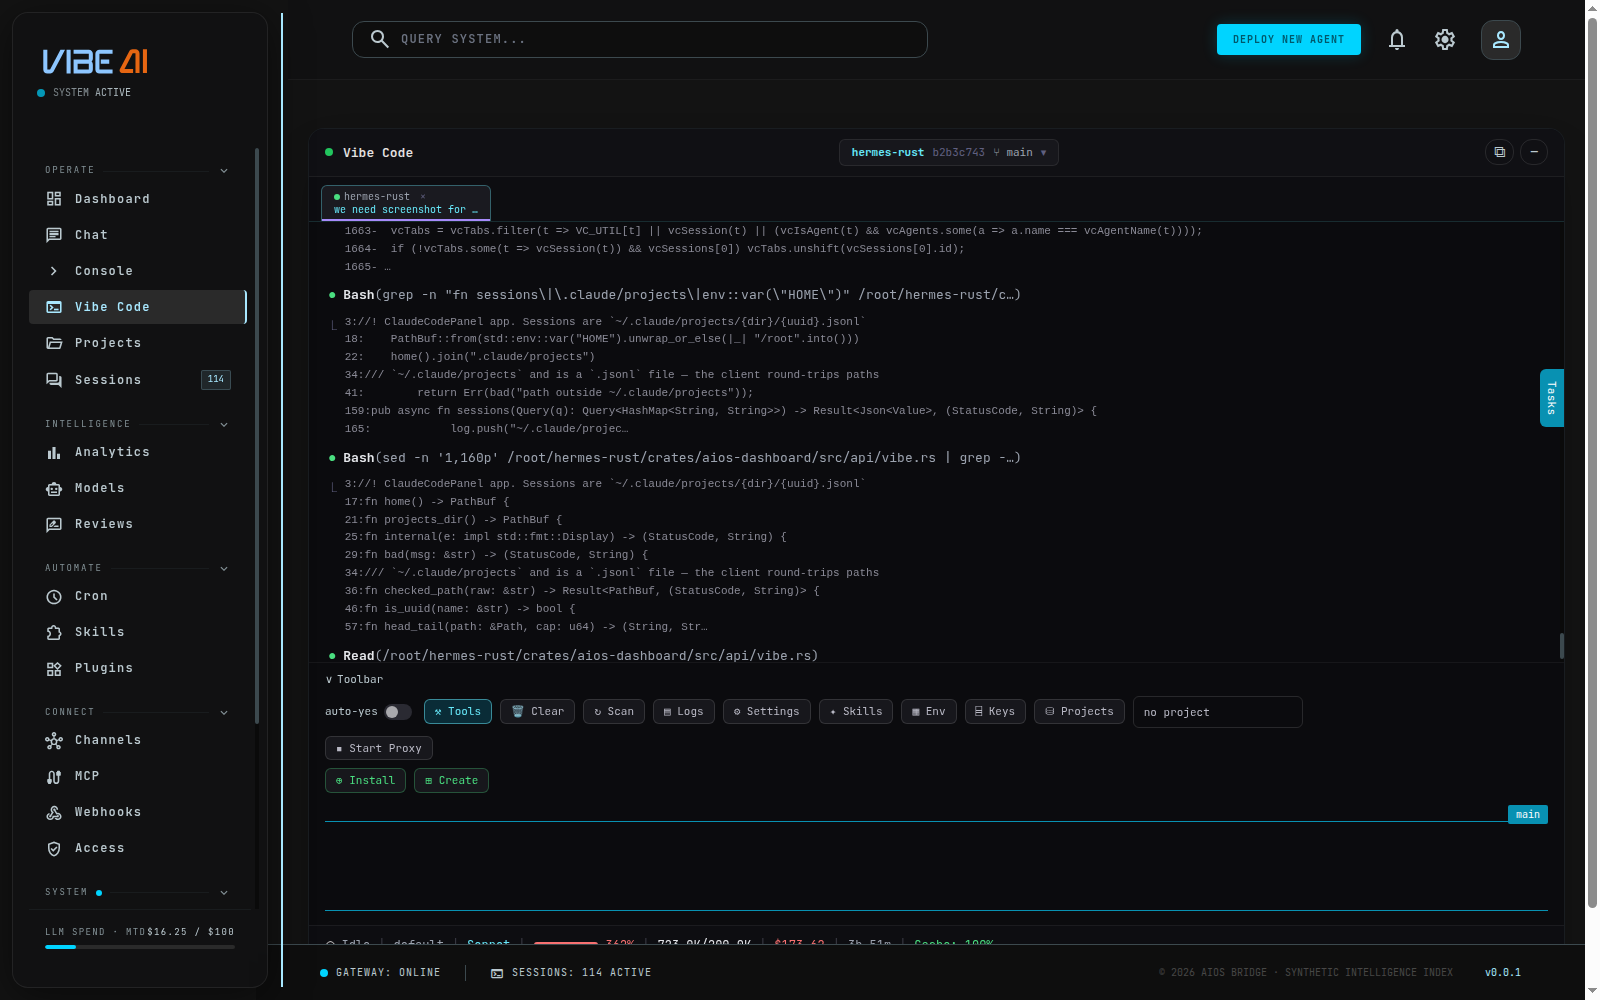Viewport: 1600px width, 1000px height.
Task: Collapse the Toolbar disclosure
Action: click(354, 679)
